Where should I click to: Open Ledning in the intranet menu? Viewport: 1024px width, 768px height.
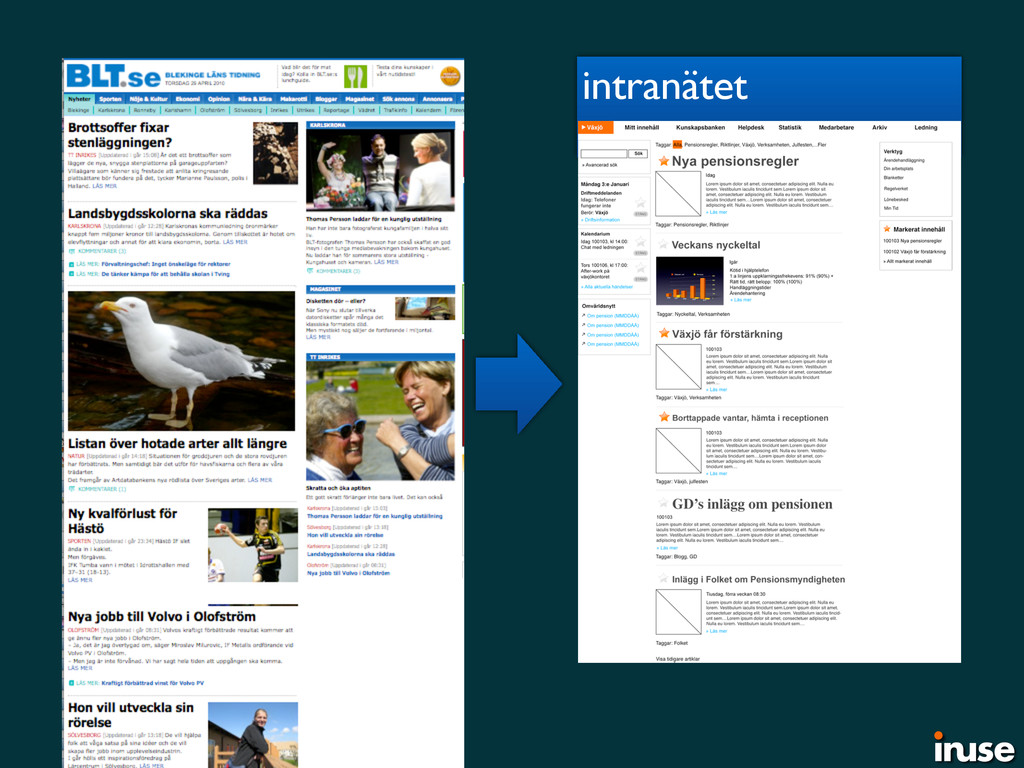point(925,127)
